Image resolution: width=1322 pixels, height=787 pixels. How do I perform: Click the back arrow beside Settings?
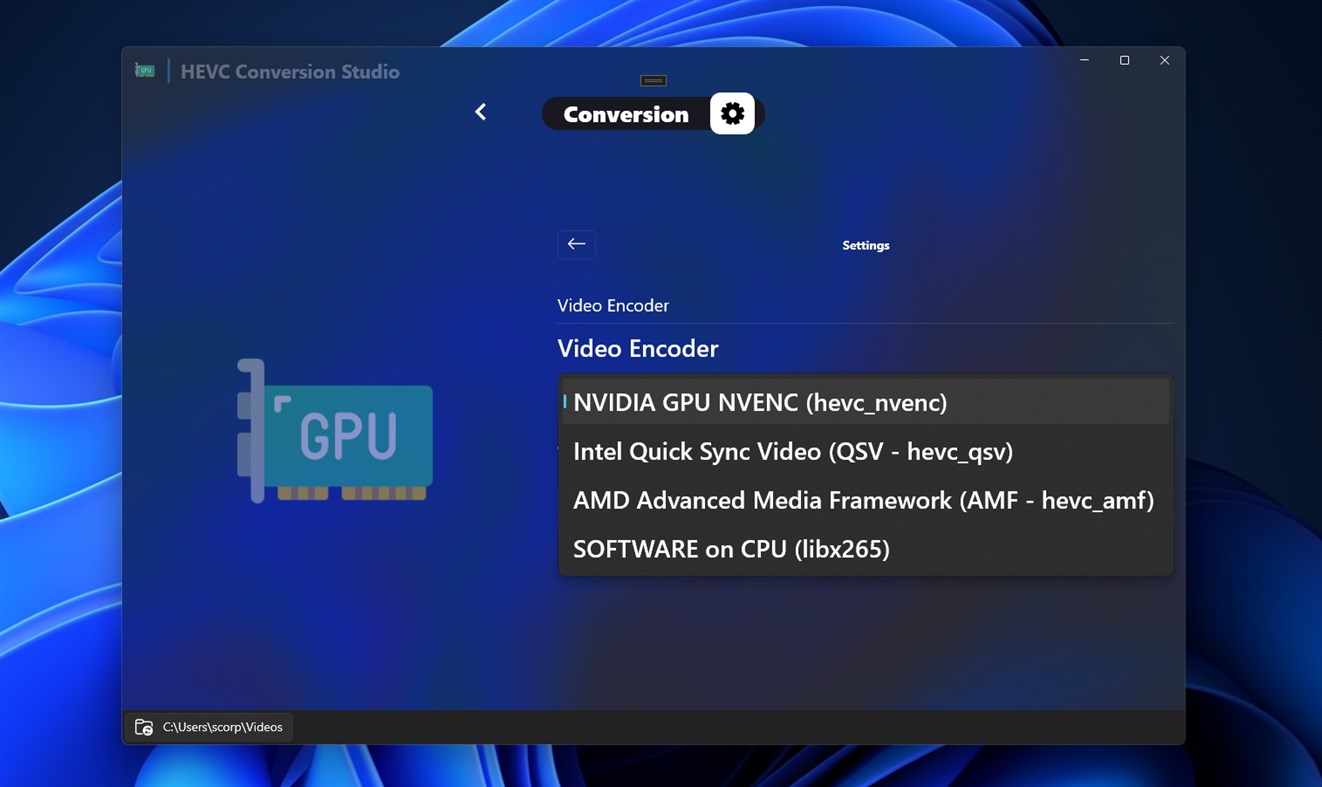pos(576,244)
